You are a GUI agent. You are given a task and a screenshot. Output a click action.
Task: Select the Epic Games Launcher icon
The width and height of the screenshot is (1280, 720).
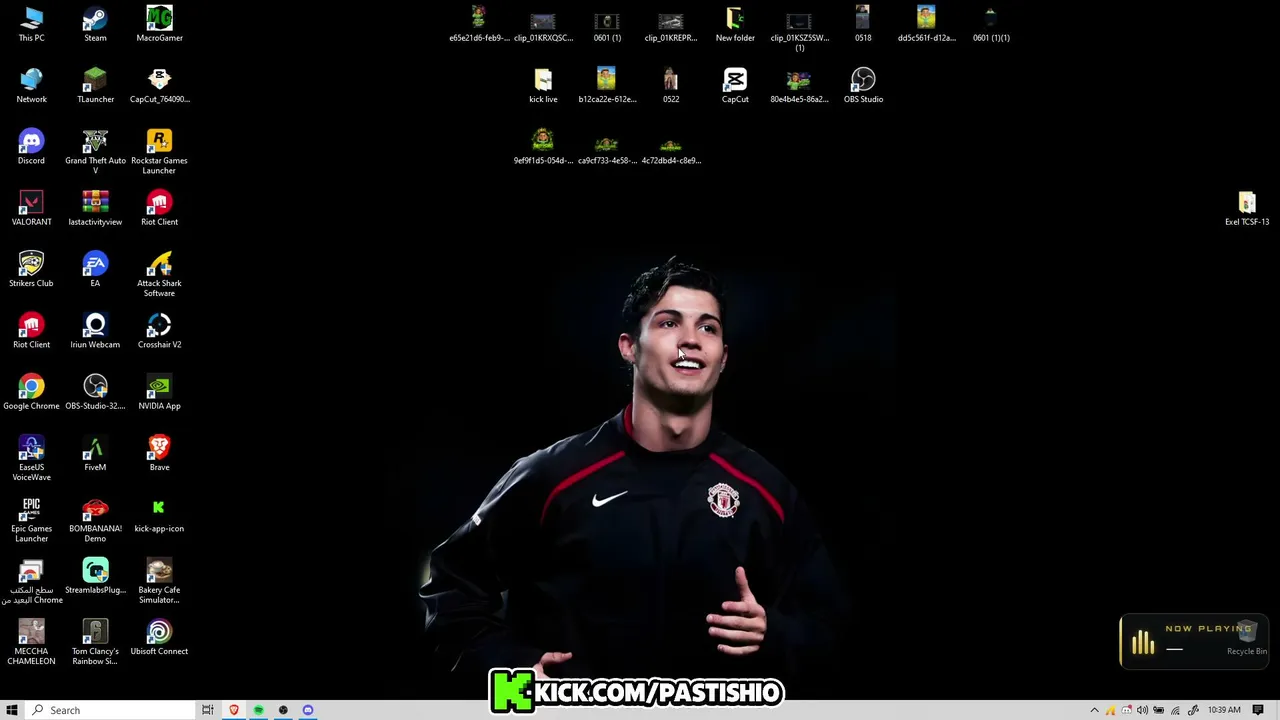[31, 519]
